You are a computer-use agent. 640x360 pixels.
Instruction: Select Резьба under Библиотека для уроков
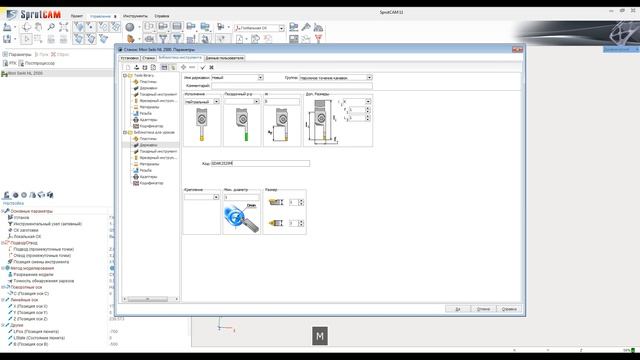point(145,170)
